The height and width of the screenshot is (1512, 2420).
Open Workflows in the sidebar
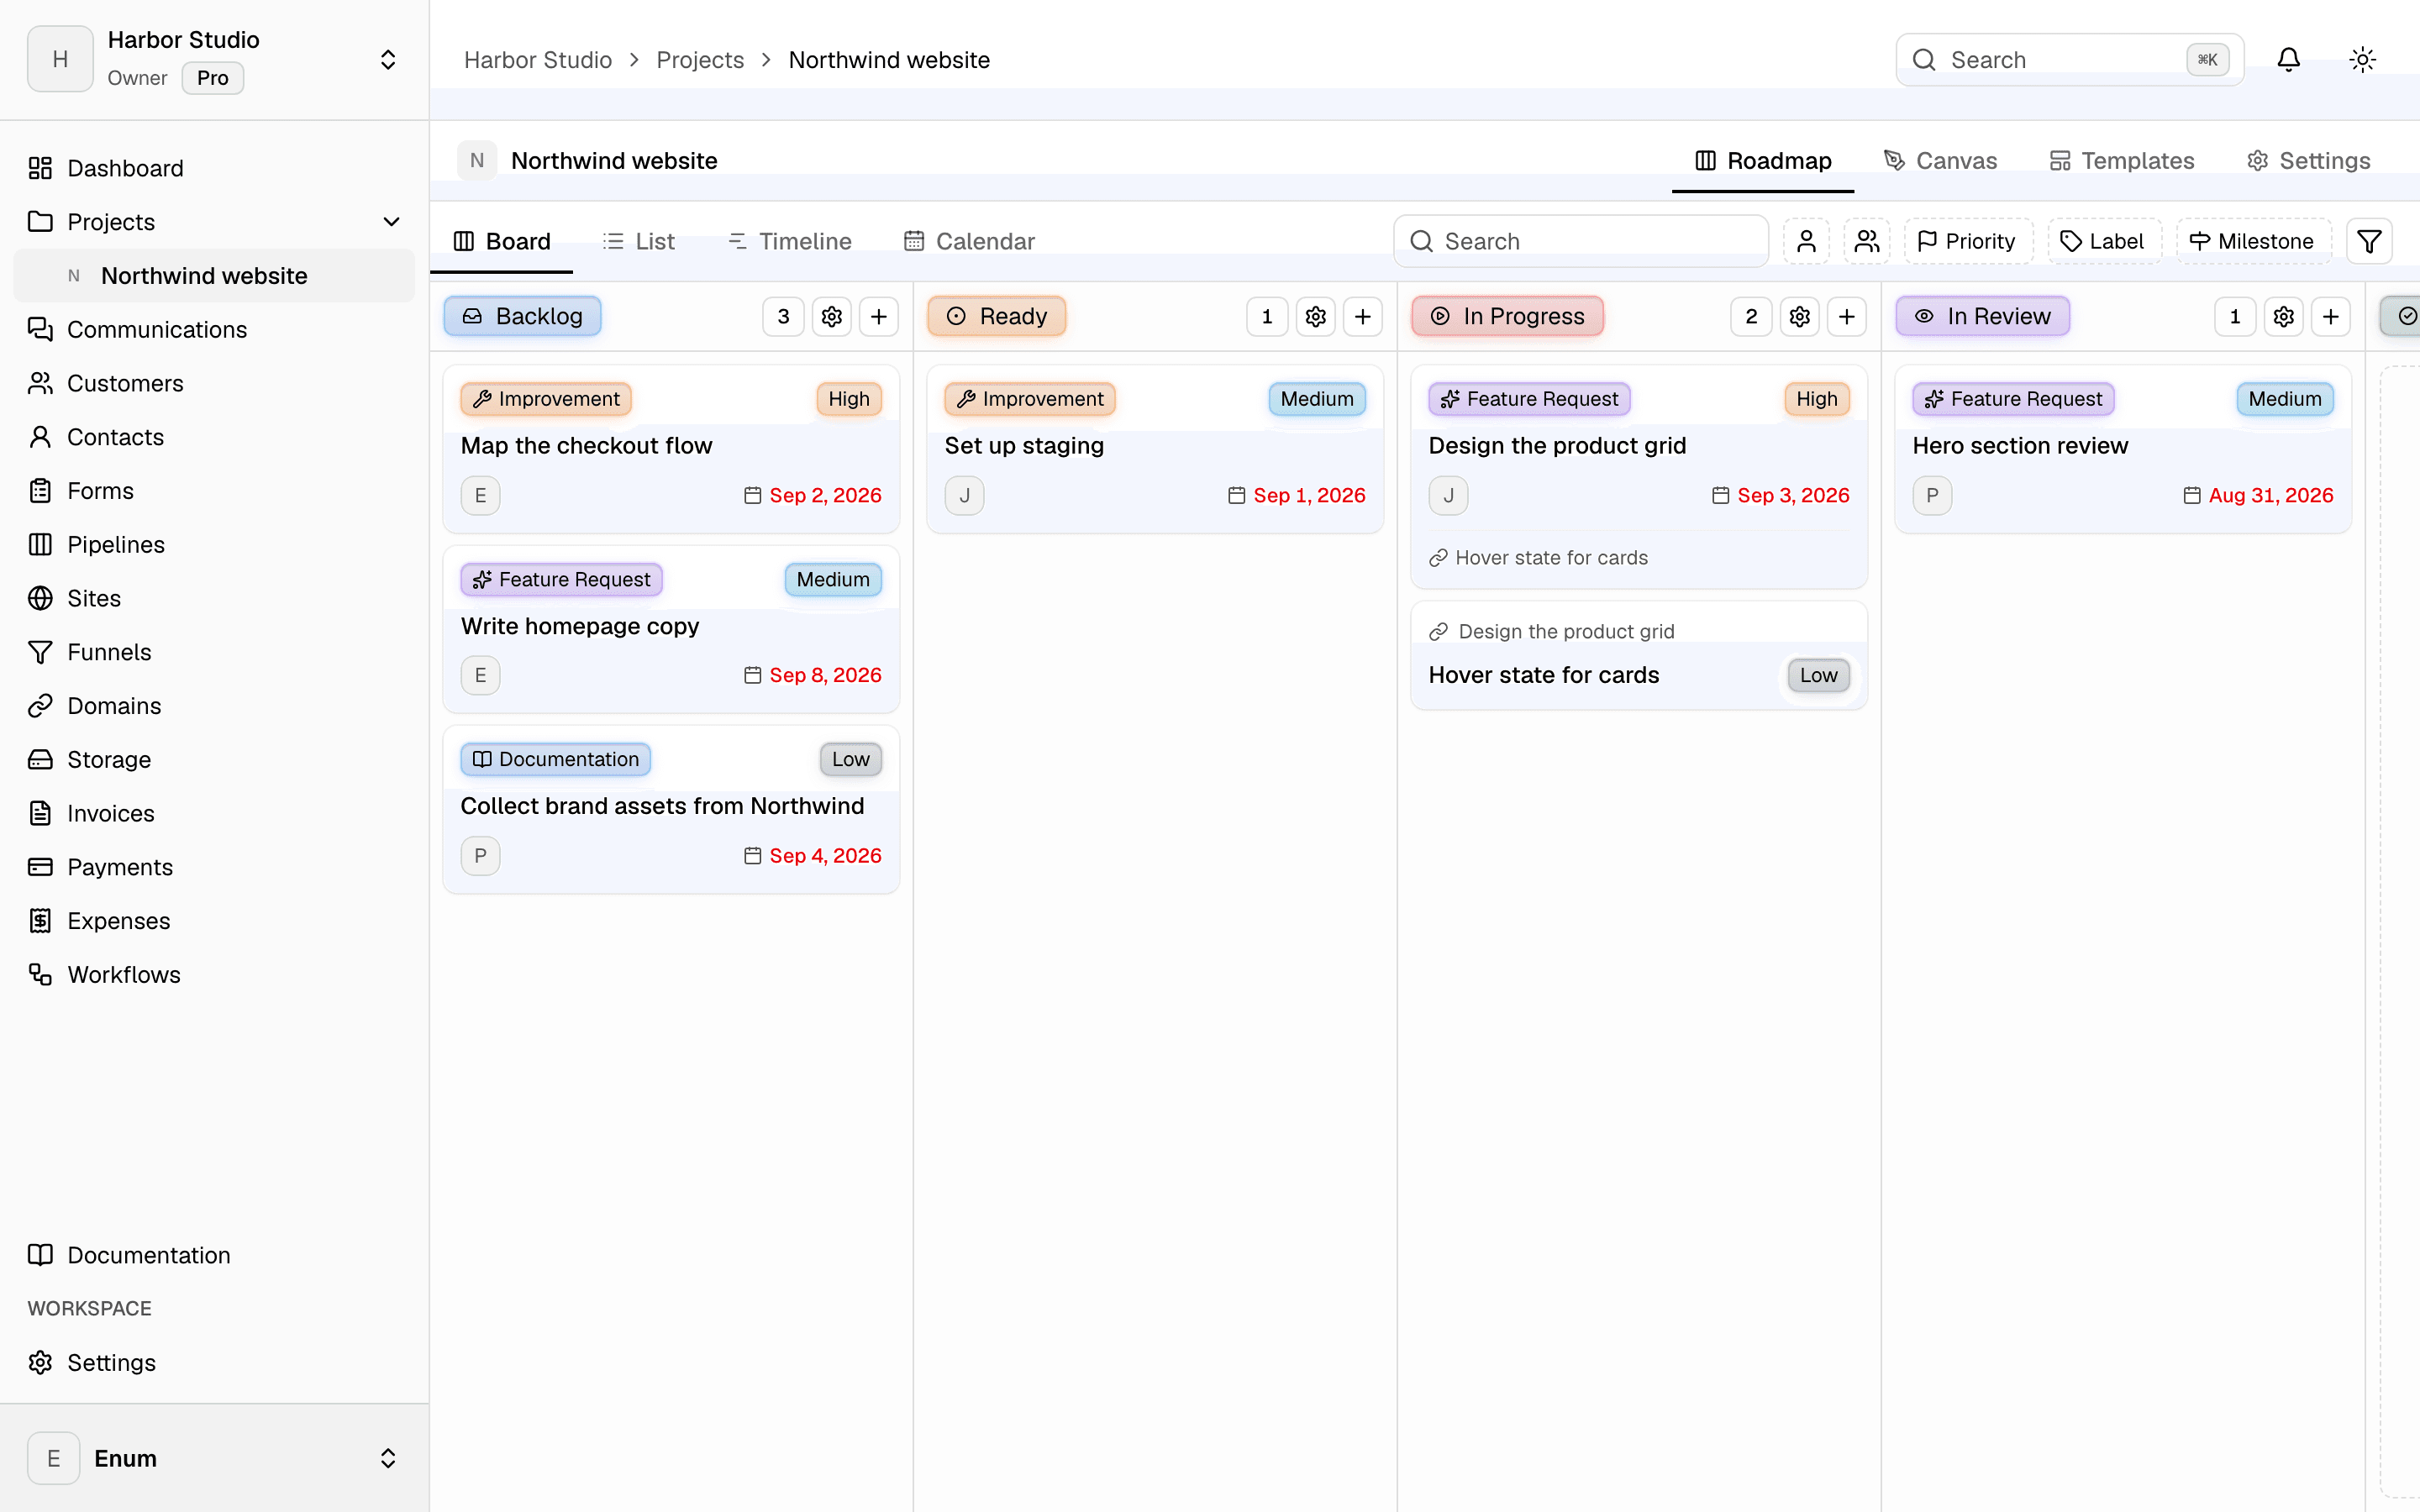214,974
